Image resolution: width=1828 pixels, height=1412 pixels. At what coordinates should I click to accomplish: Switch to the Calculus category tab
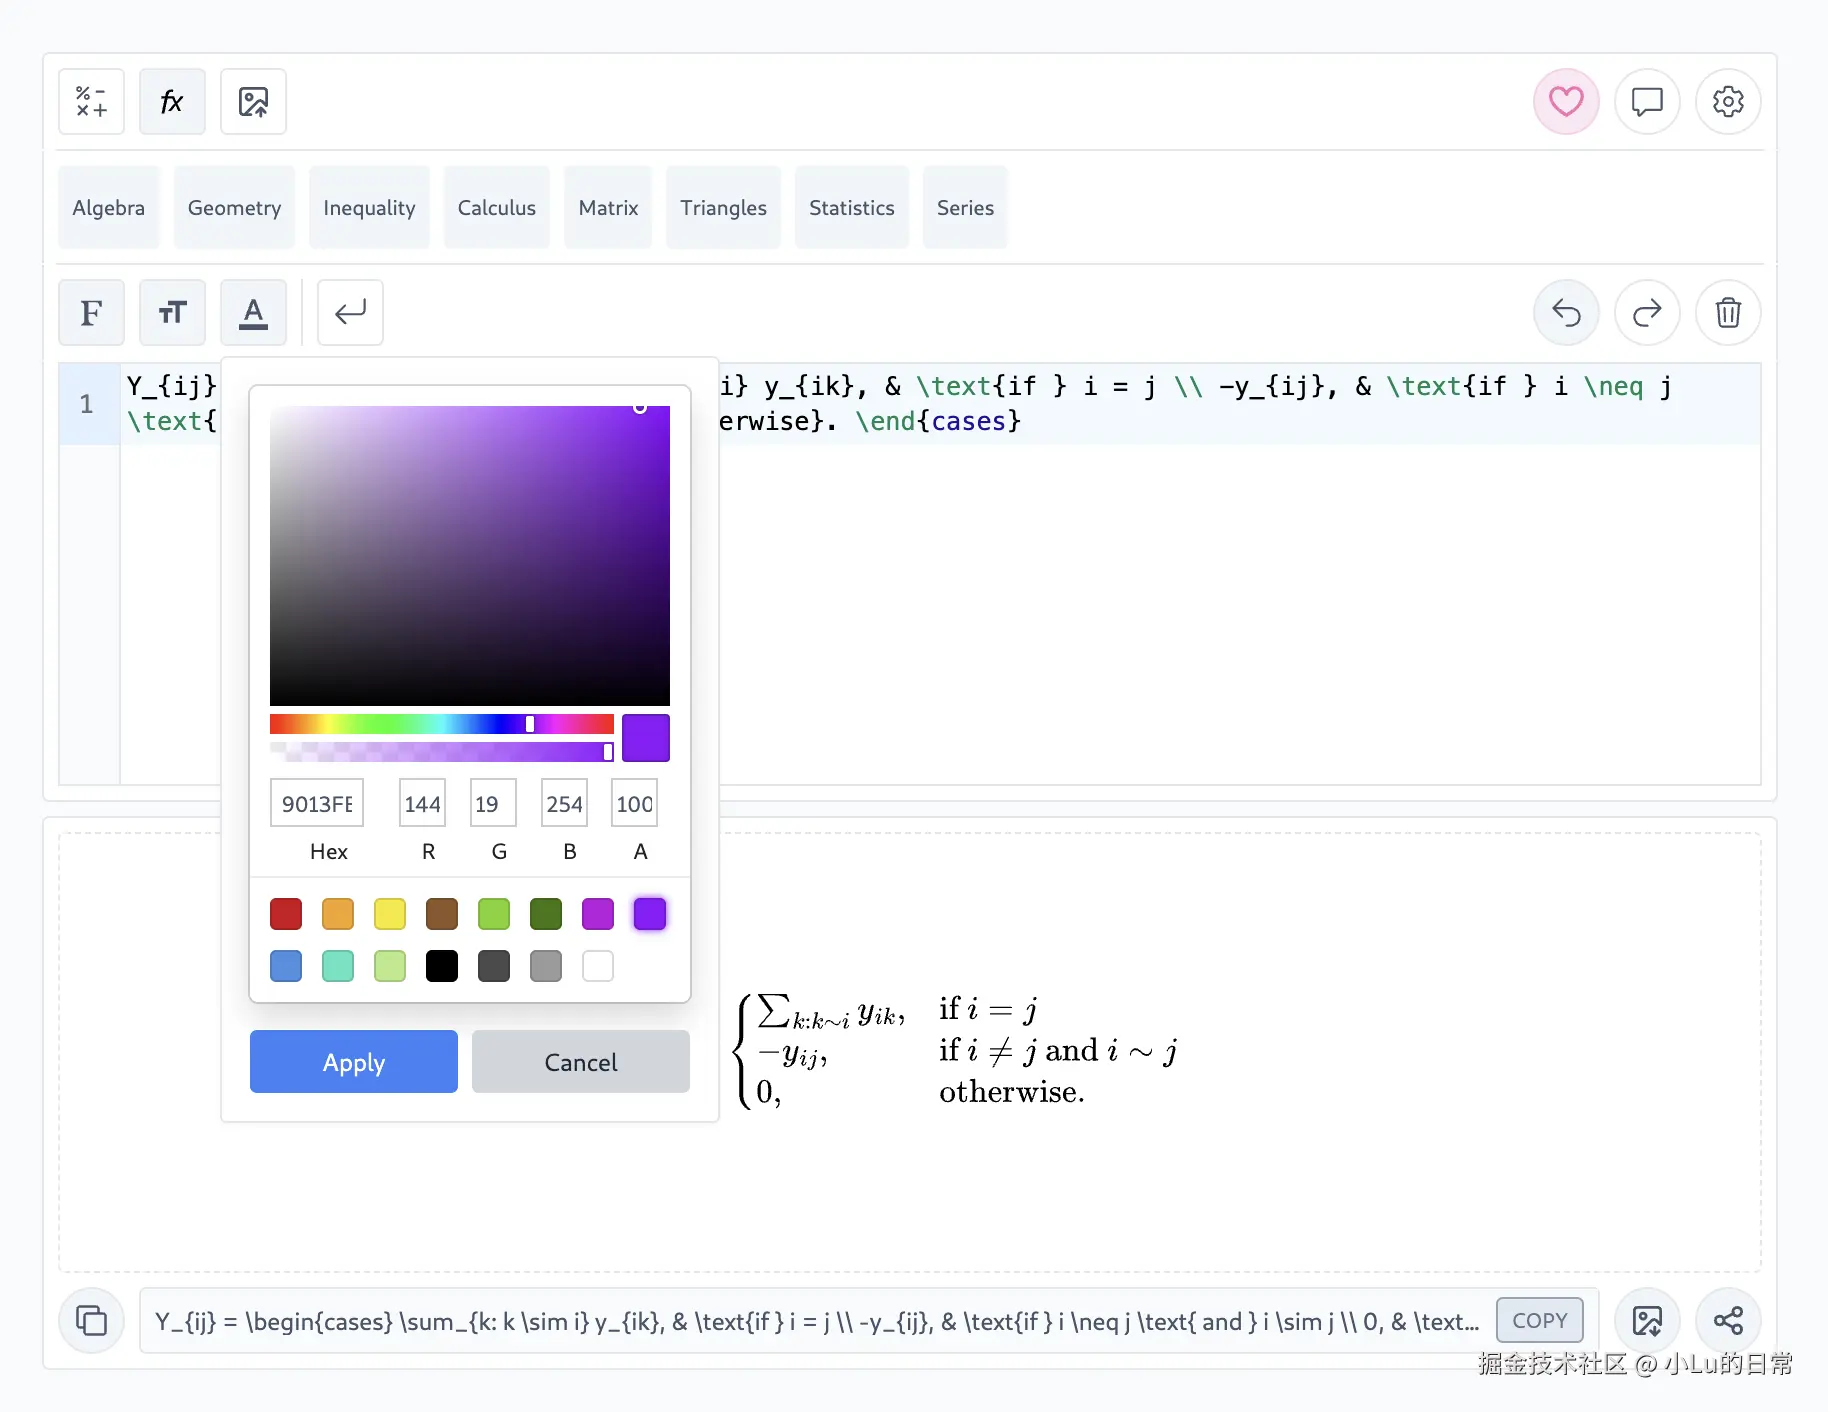(496, 208)
